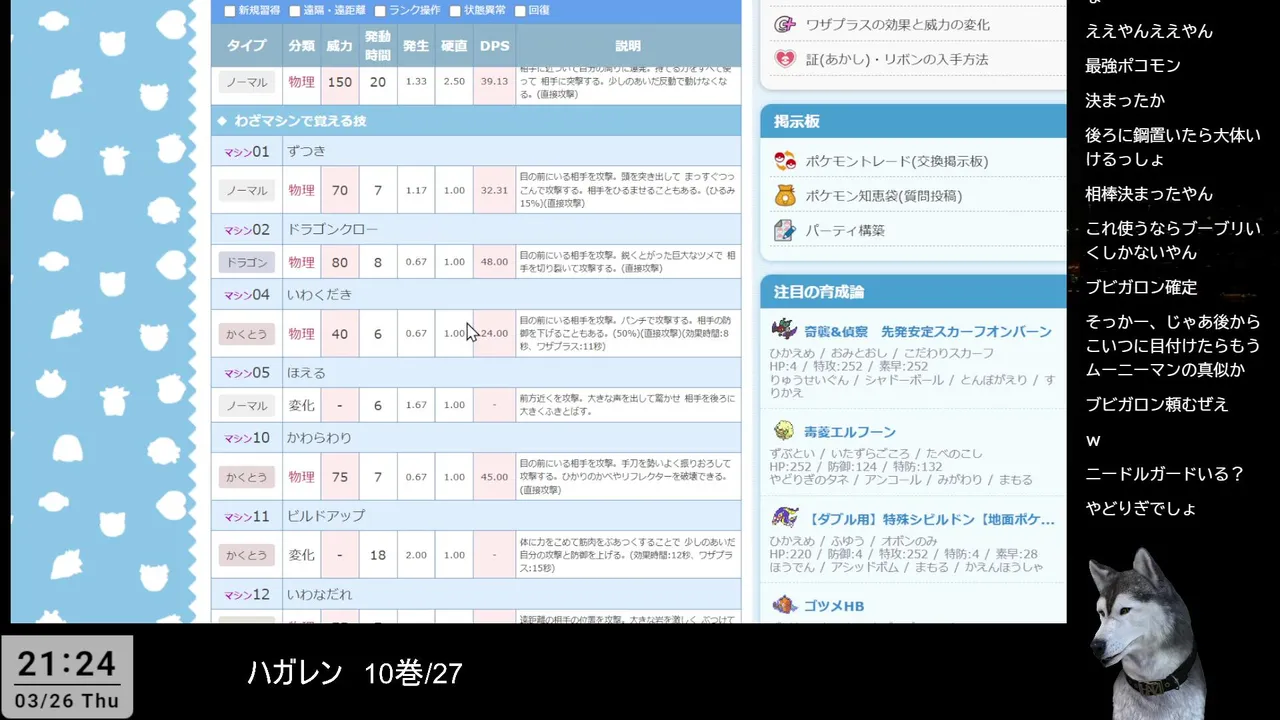Click ノーマル type badge in ほえる row
The height and width of the screenshot is (720, 1280).
point(246,405)
